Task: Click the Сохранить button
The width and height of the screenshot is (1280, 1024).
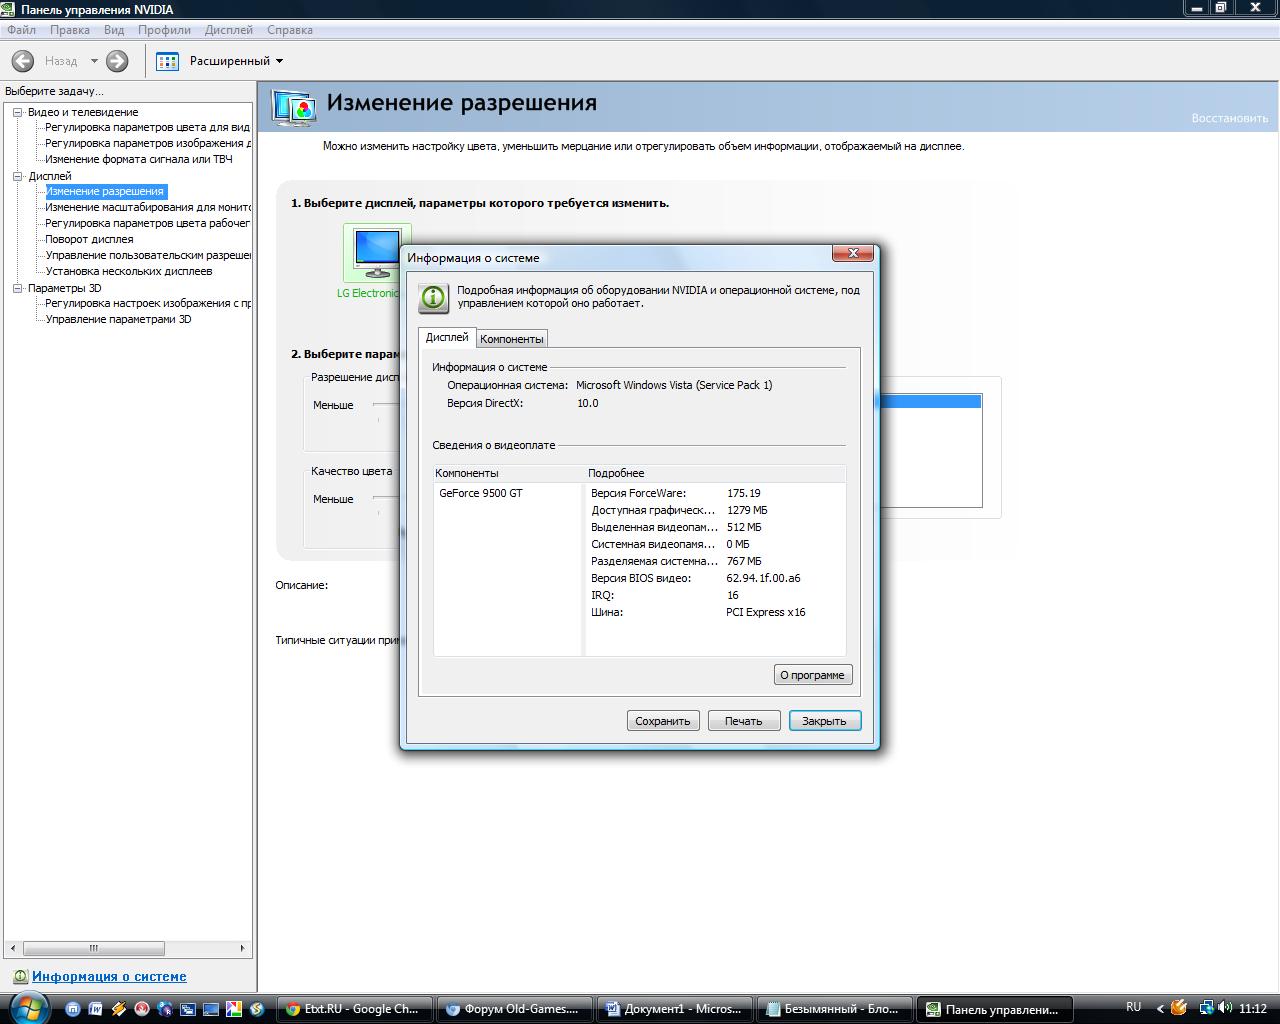Action: pyautogui.click(x=663, y=721)
